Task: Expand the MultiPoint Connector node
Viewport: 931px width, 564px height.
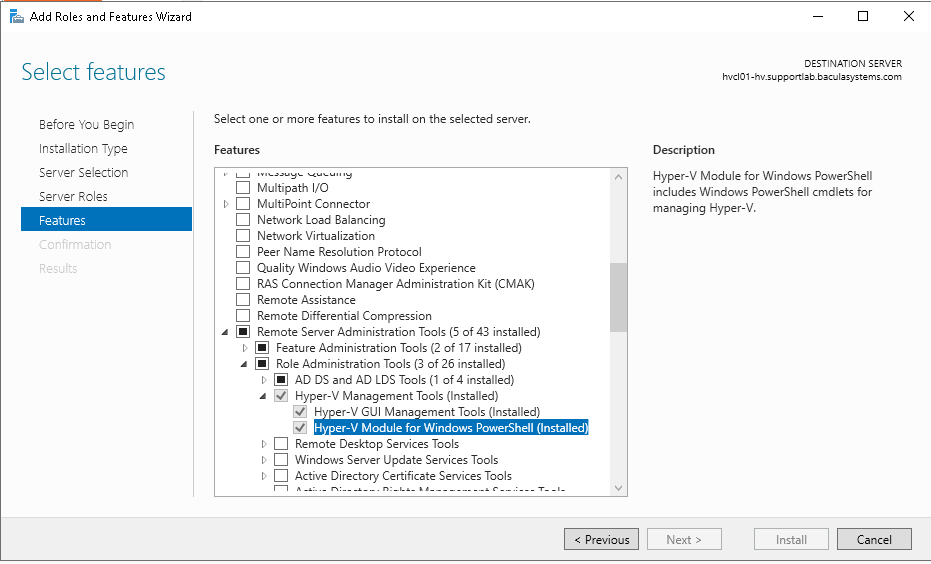Action: pyautogui.click(x=226, y=204)
